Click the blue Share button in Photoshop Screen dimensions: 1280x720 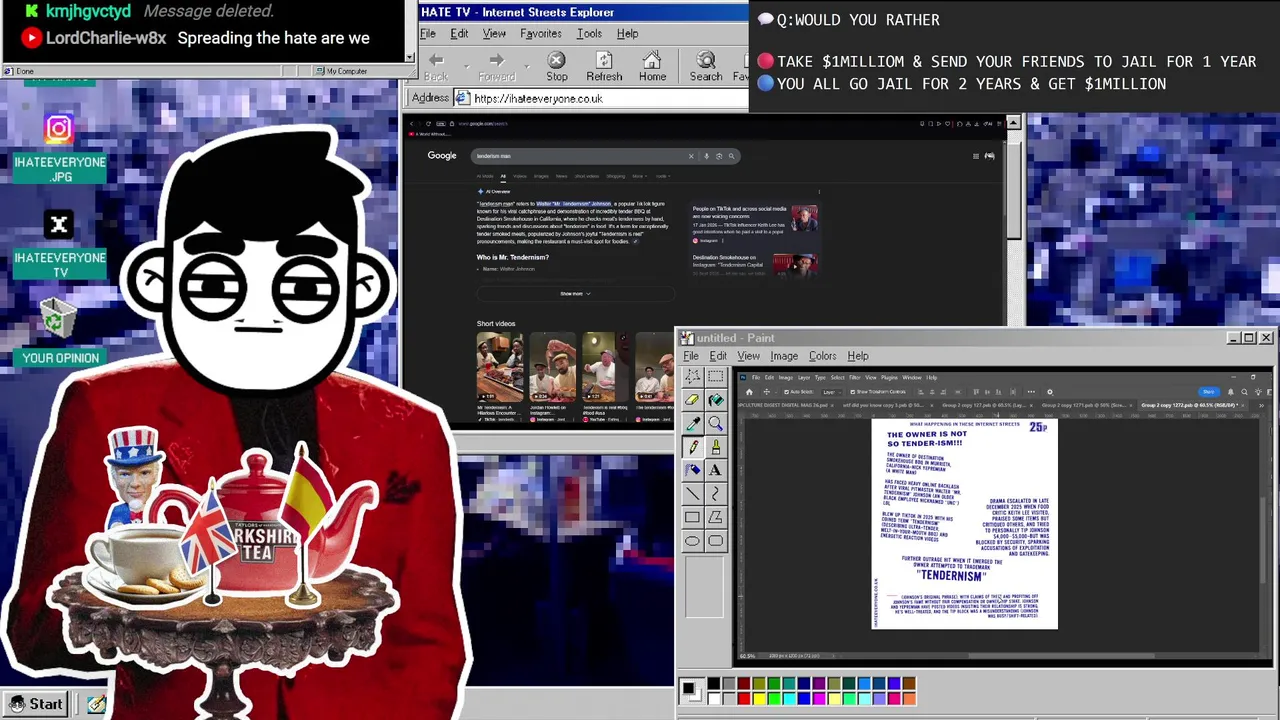pos(1209,392)
